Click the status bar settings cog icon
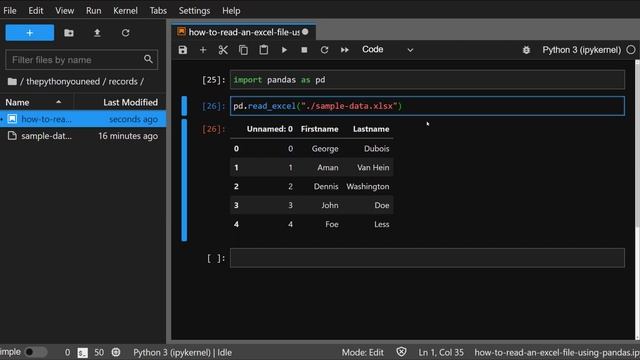This screenshot has height=360, width=640. point(116,352)
